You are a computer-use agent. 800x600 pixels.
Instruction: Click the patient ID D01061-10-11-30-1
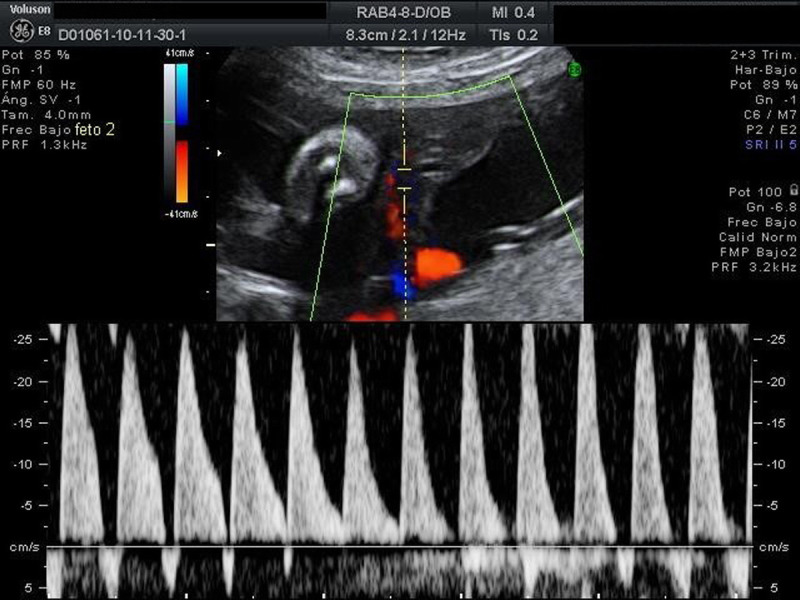pyautogui.click(x=122, y=34)
